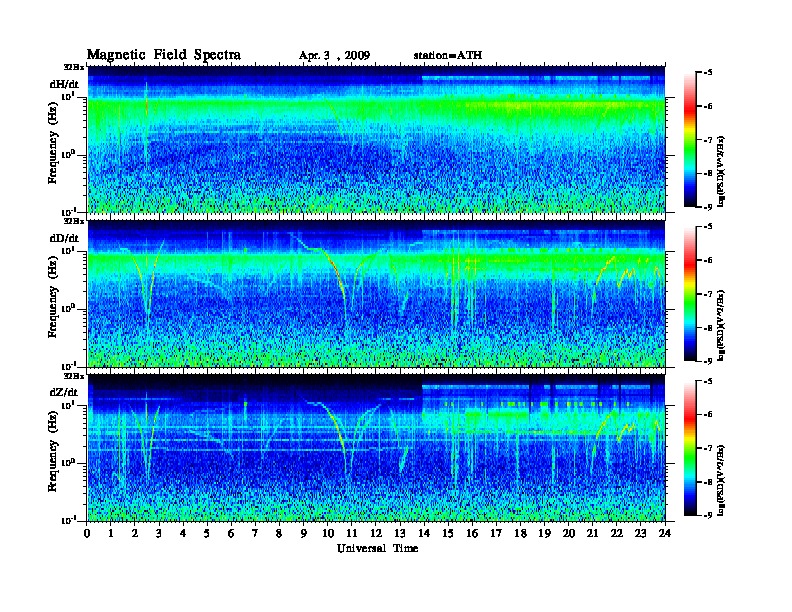
Task: Click the '32Hz' label atop dH/dt panel
Action: coord(74,67)
